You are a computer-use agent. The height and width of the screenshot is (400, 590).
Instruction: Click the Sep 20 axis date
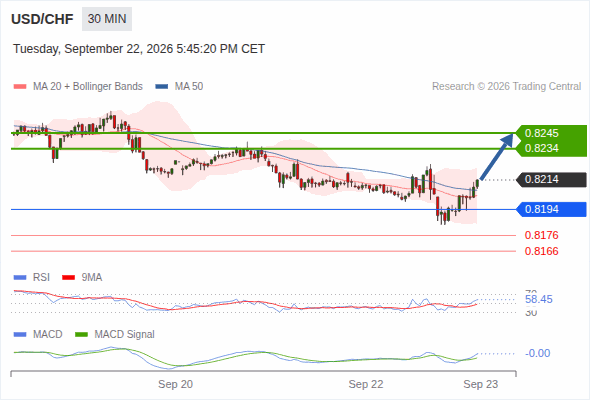(175, 384)
